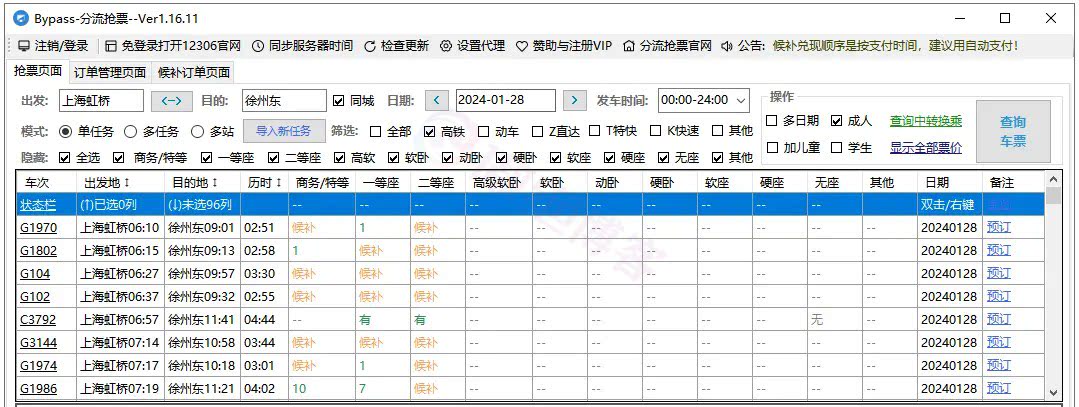Open the 查询中转换乘 link

(926, 121)
